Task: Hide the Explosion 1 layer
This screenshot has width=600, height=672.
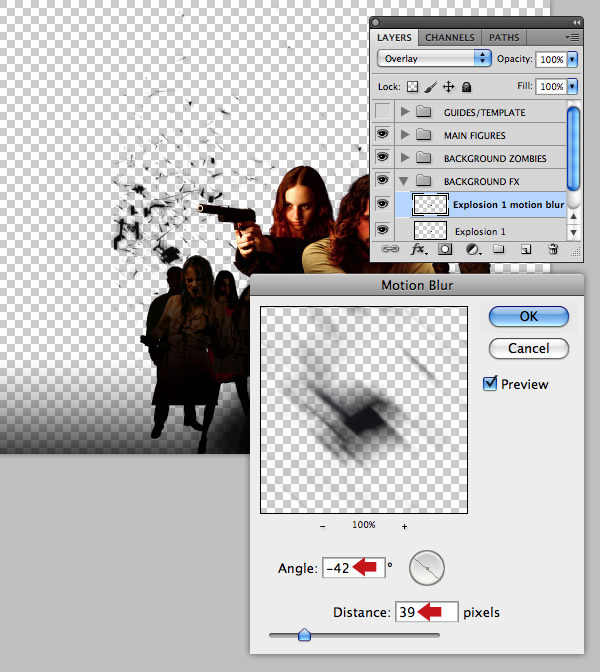Action: [x=382, y=230]
